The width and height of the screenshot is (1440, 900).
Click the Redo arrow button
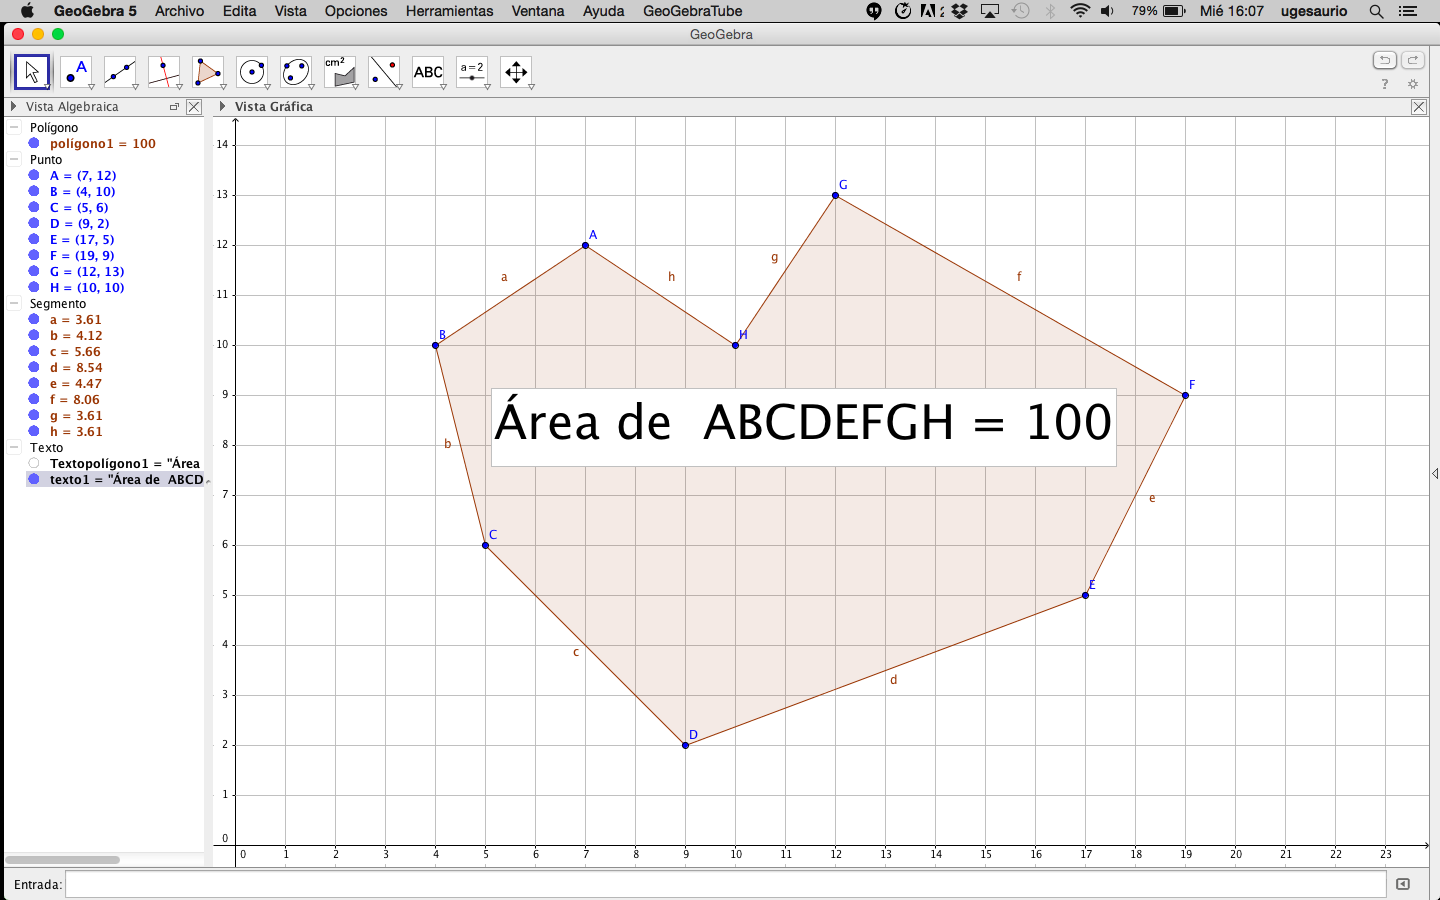[x=1412, y=60]
